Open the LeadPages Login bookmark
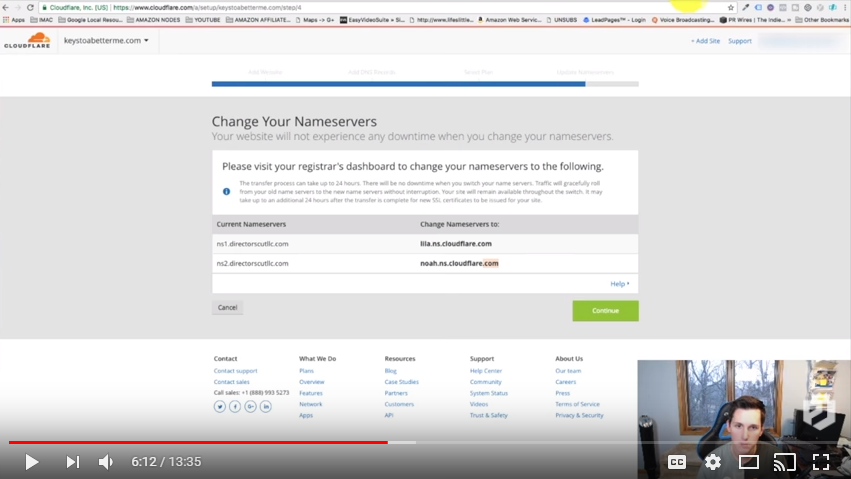851x479 pixels. (x=614, y=20)
